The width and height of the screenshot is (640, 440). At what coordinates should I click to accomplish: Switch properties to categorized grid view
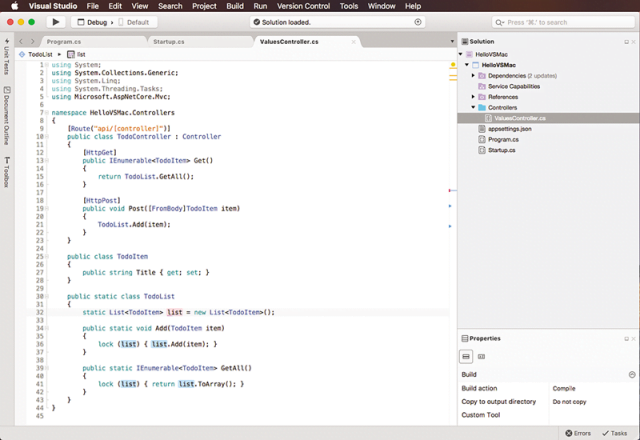coord(466,356)
